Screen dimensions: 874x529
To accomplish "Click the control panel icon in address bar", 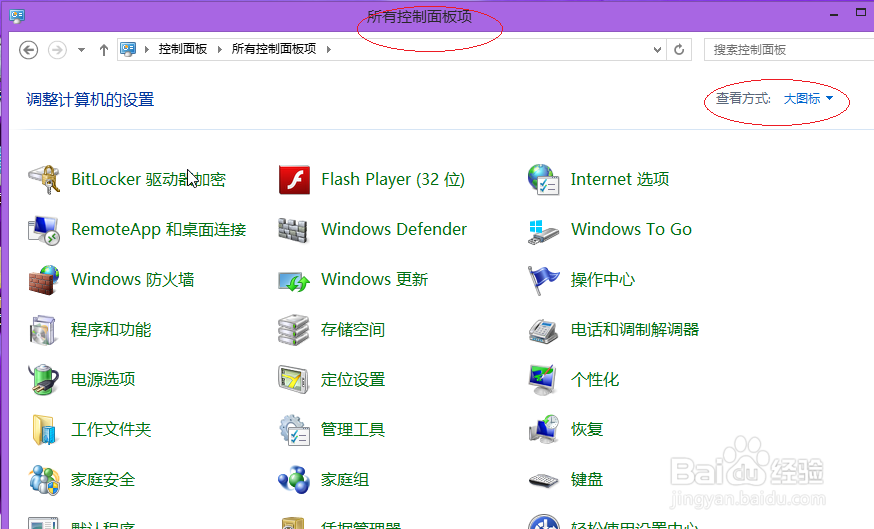I will pyautogui.click(x=129, y=49).
